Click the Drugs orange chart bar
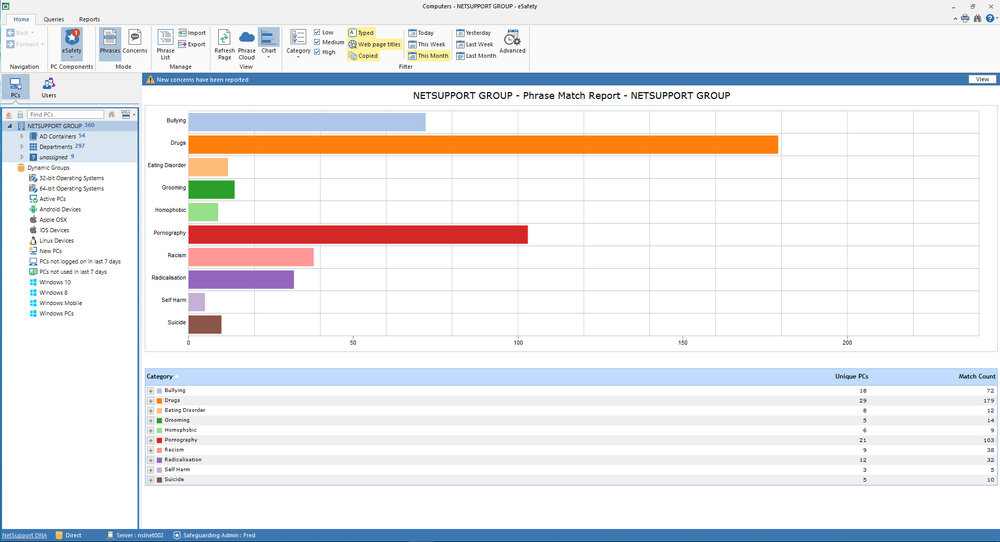This screenshot has width=1000, height=542. (x=483, y=144)
